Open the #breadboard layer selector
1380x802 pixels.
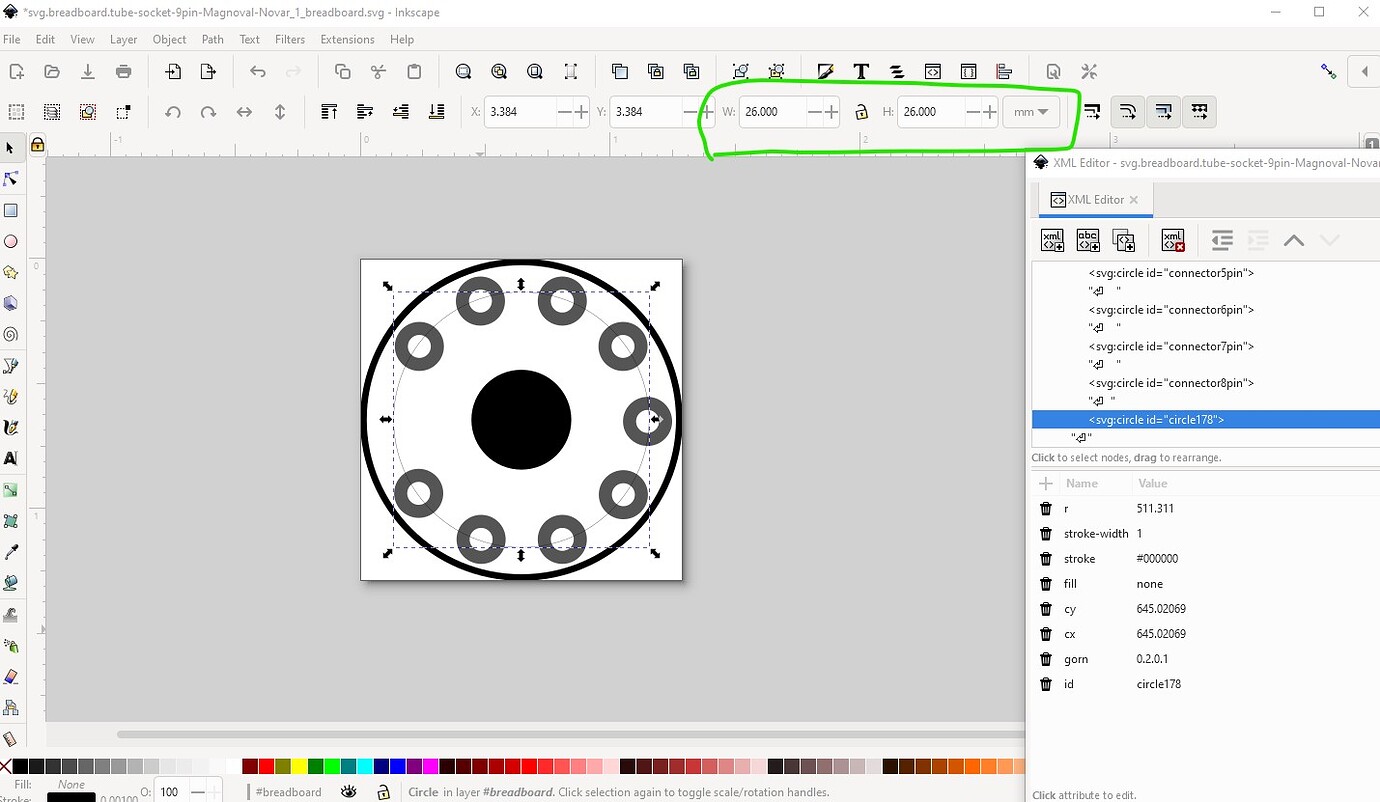pyautogui.click(x=289, y=792)
